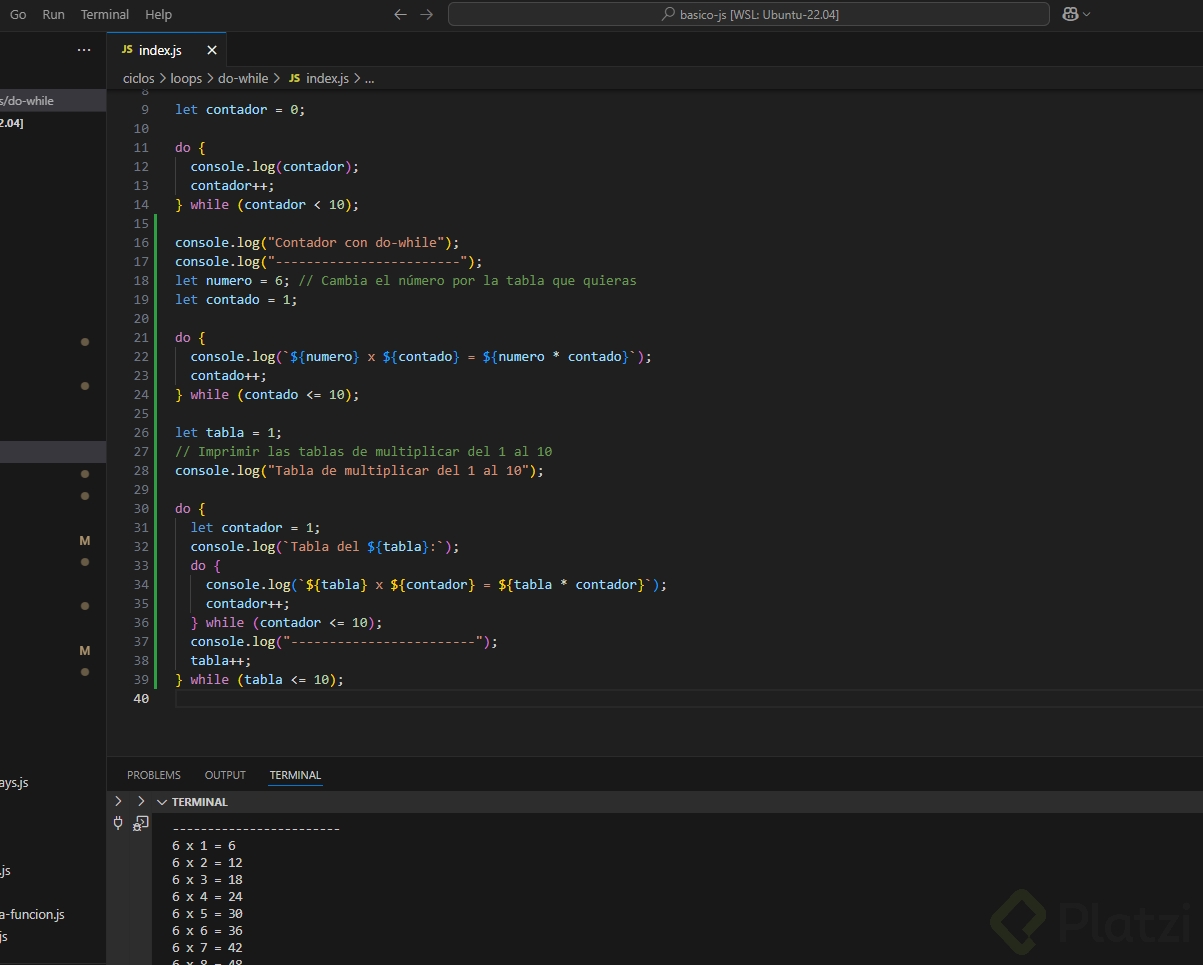Go forward using the right arrow
Screen dimensions: 1203x965
[x=427, y=14]
